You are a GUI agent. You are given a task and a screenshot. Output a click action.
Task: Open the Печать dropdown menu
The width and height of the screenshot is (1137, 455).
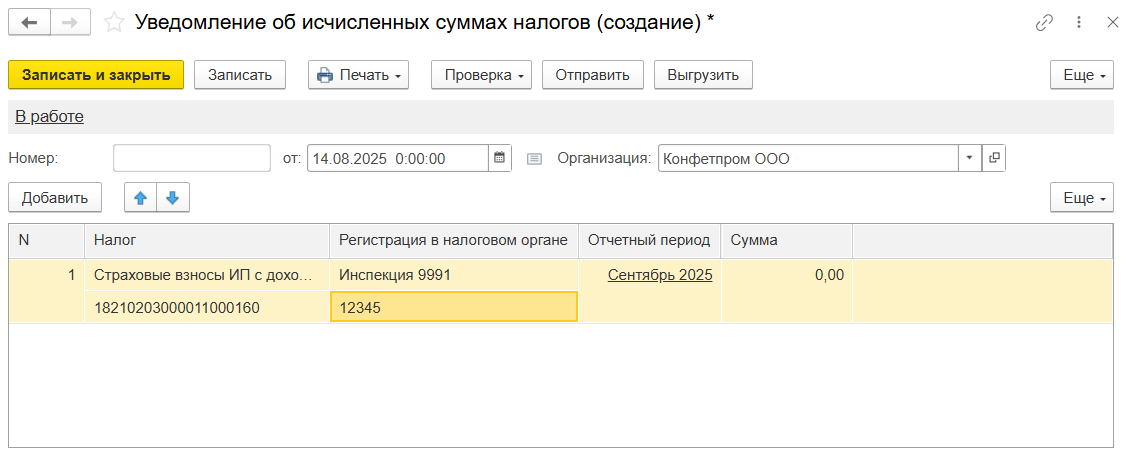(358, 75)
